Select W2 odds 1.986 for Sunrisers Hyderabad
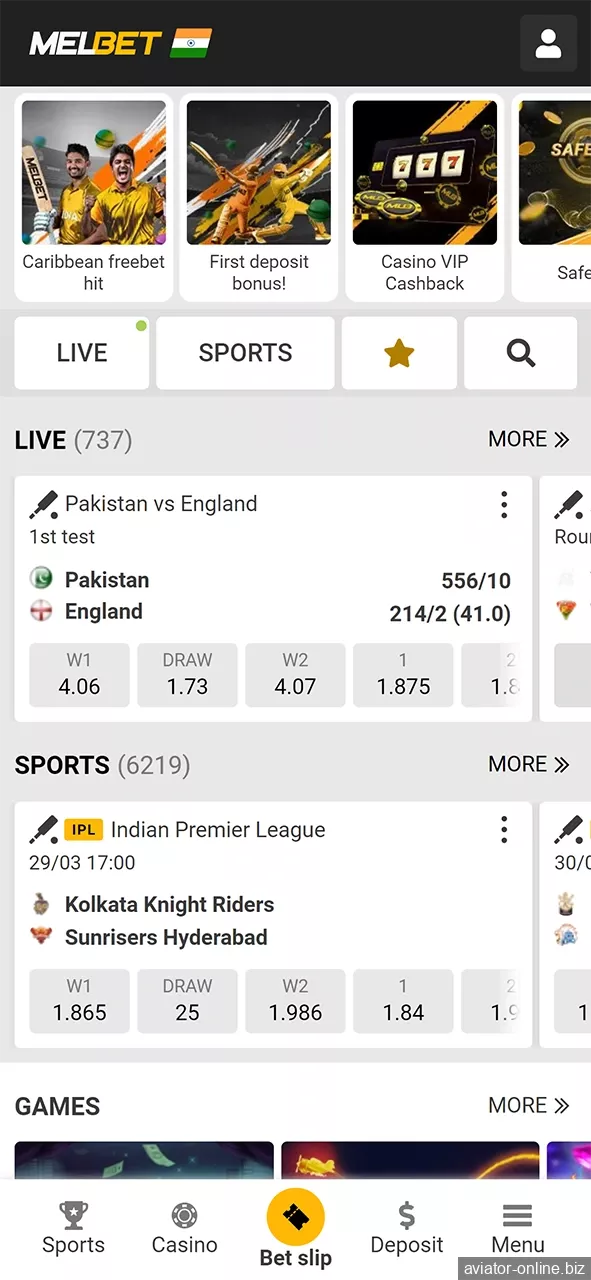 coord(295,1000)
